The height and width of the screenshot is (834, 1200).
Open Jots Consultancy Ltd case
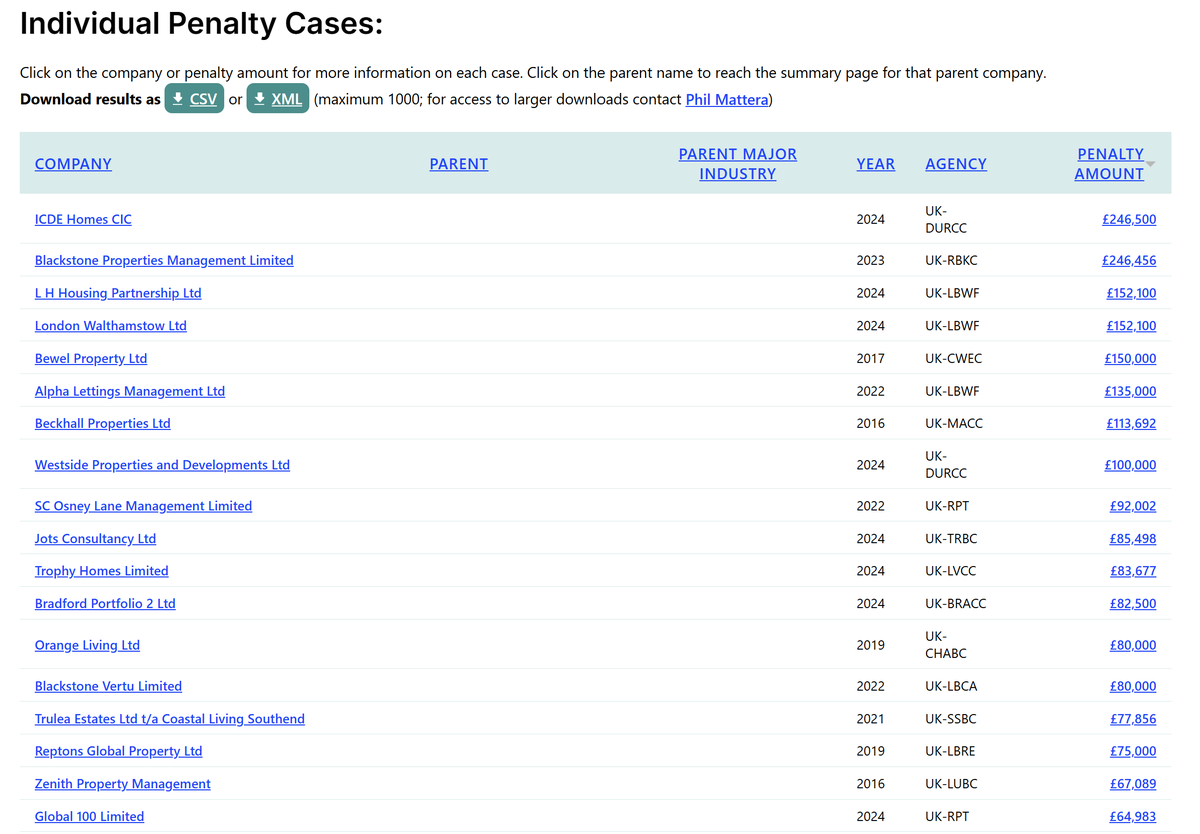pos(95,538)
